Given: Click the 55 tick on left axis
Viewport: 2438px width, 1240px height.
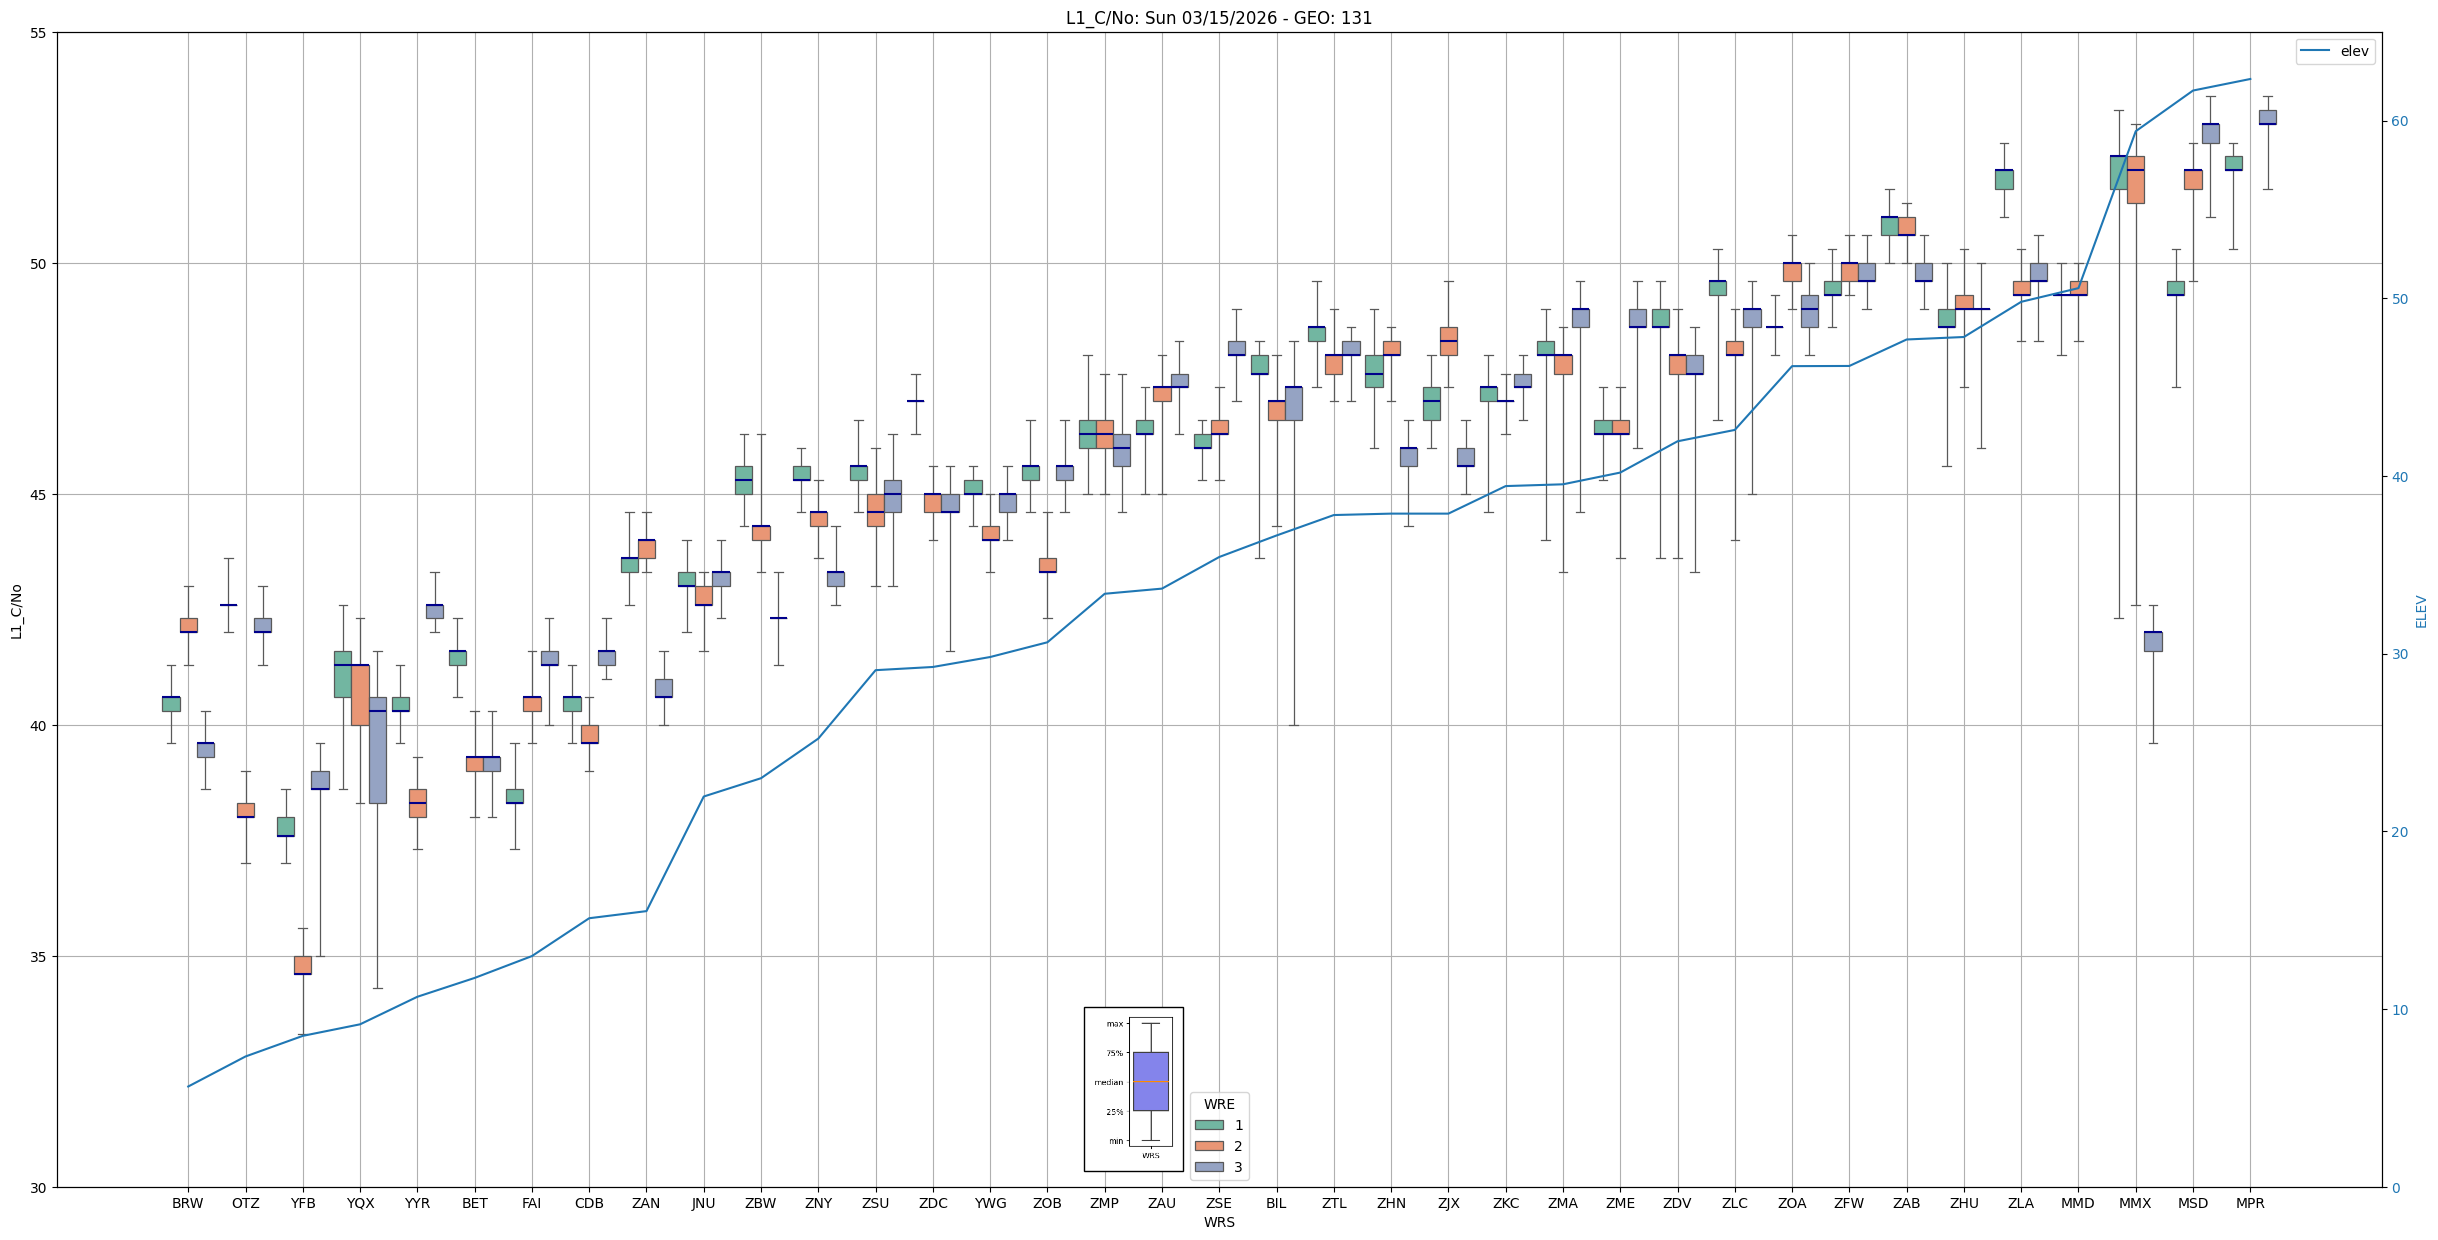Looking at the screenshot, I should click(x=39, y=33).
